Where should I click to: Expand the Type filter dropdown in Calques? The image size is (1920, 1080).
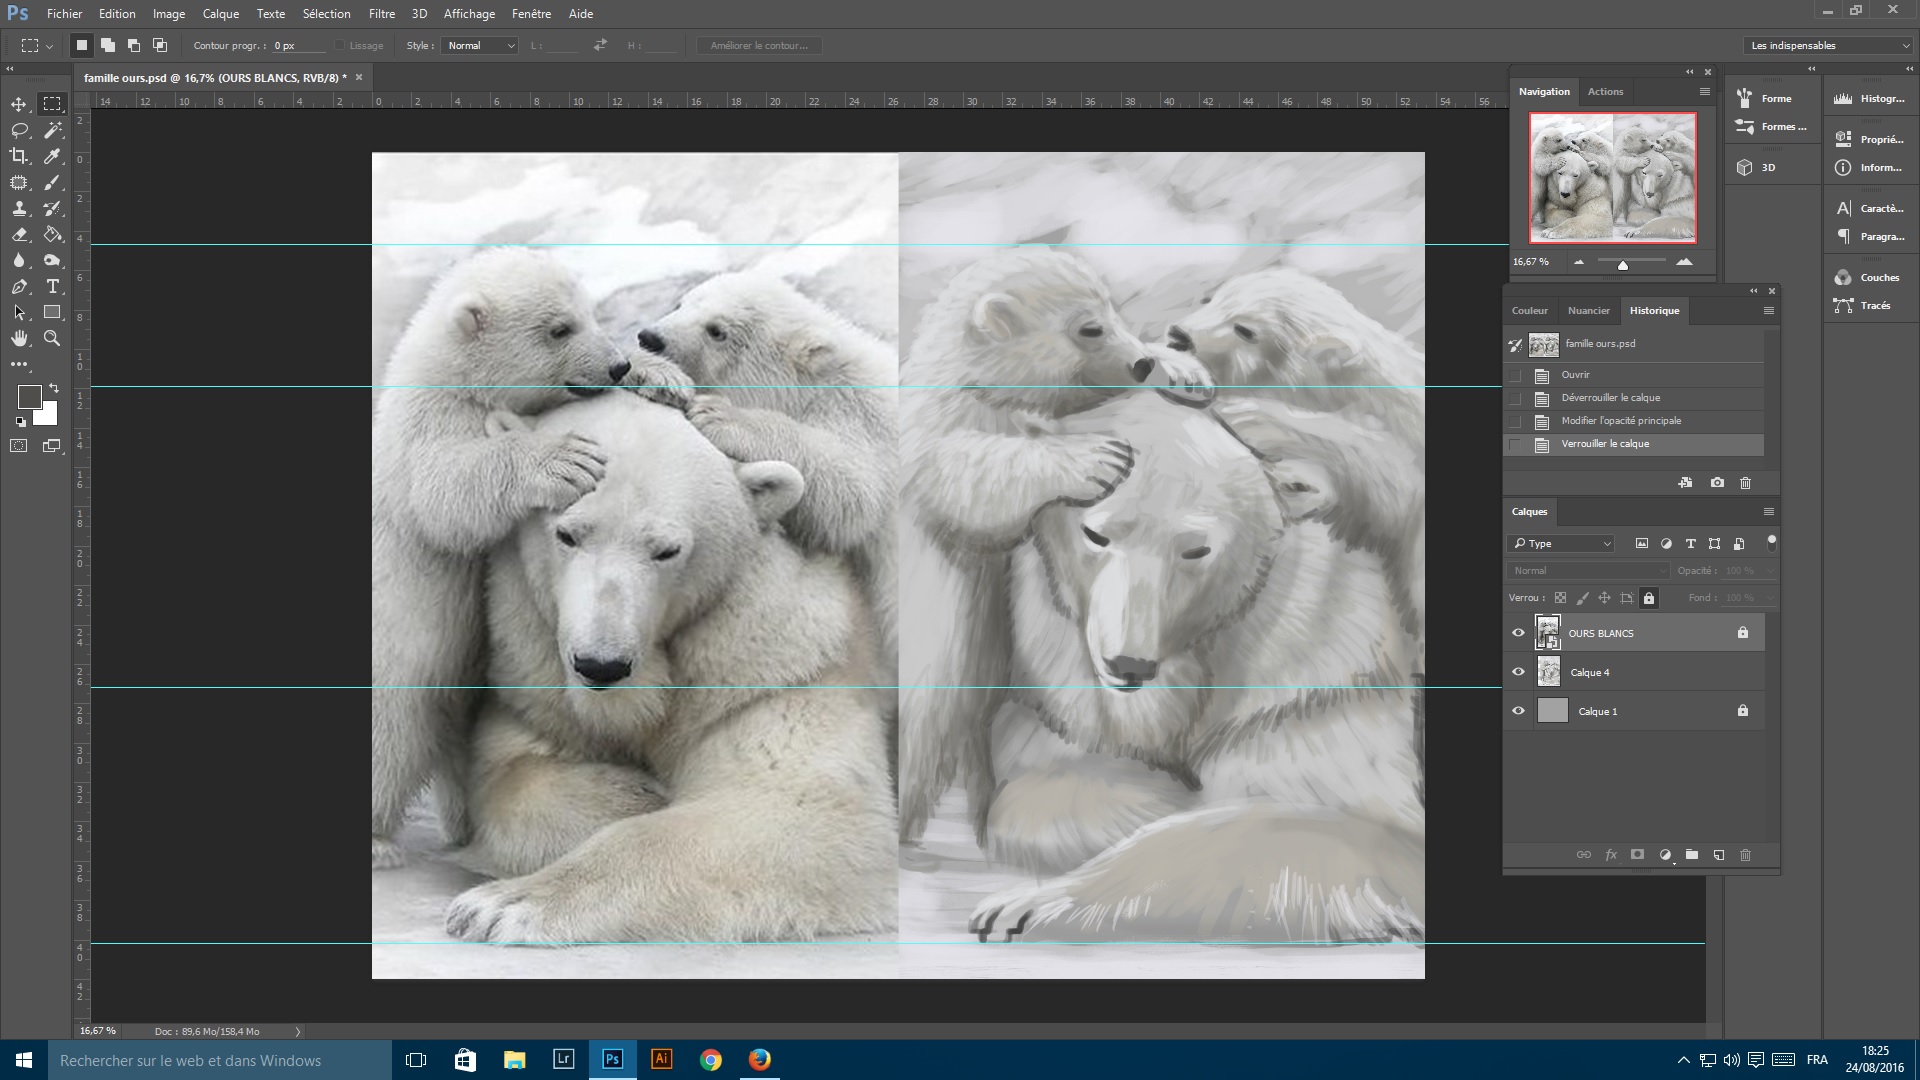(x=1562, y=544)
